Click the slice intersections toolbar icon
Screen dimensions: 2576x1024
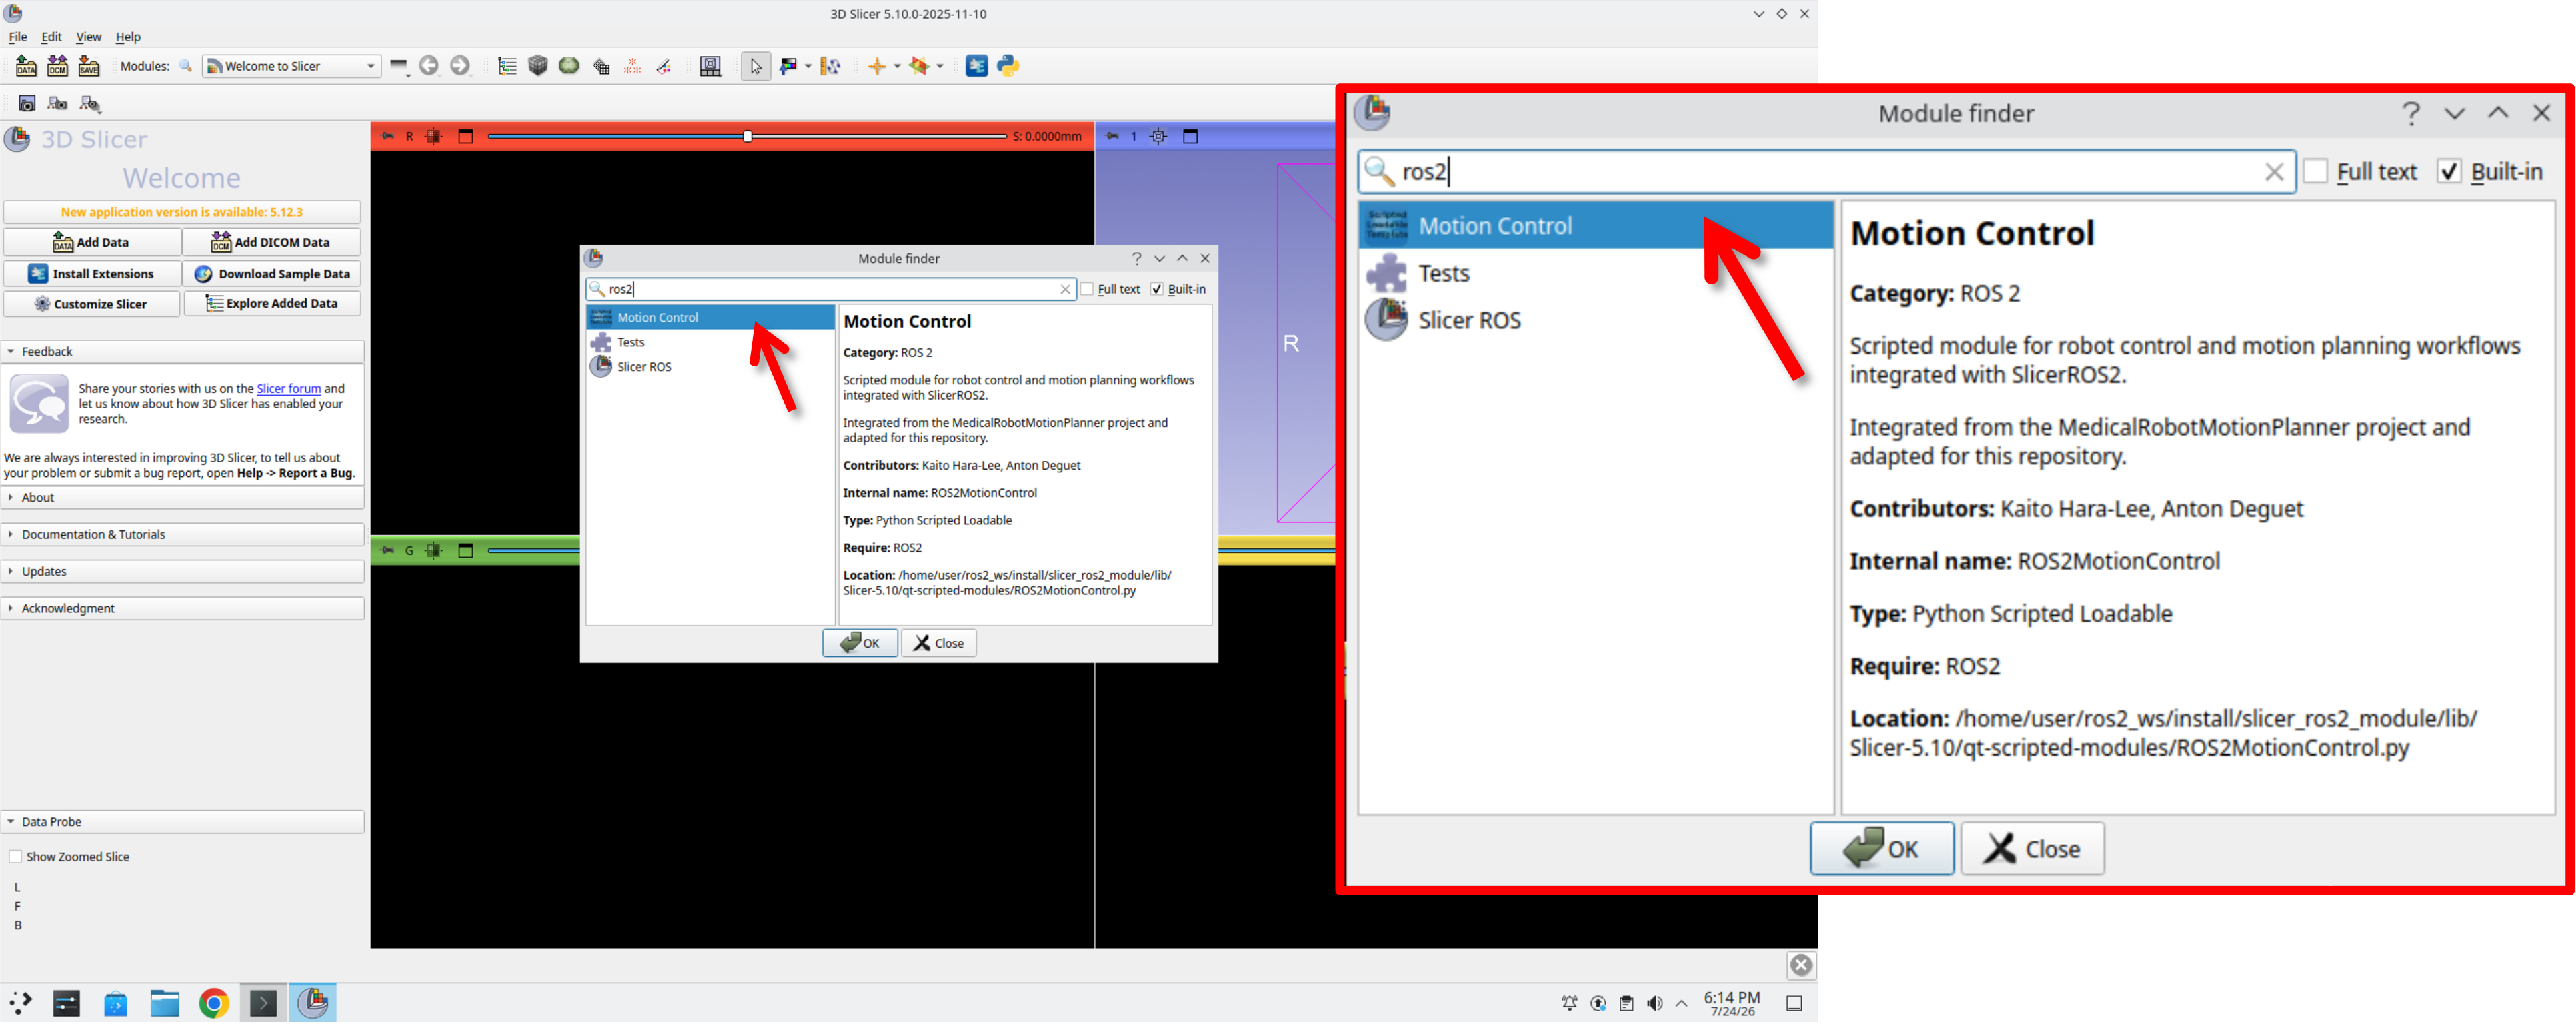click(919, 66)
